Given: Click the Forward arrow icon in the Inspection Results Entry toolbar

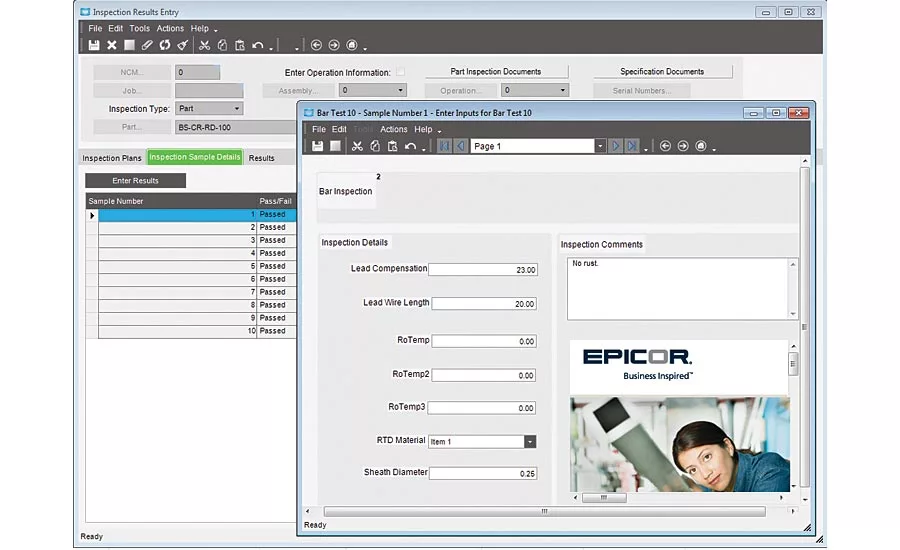Looking at the screenshot, I should [x=333, y=45].
